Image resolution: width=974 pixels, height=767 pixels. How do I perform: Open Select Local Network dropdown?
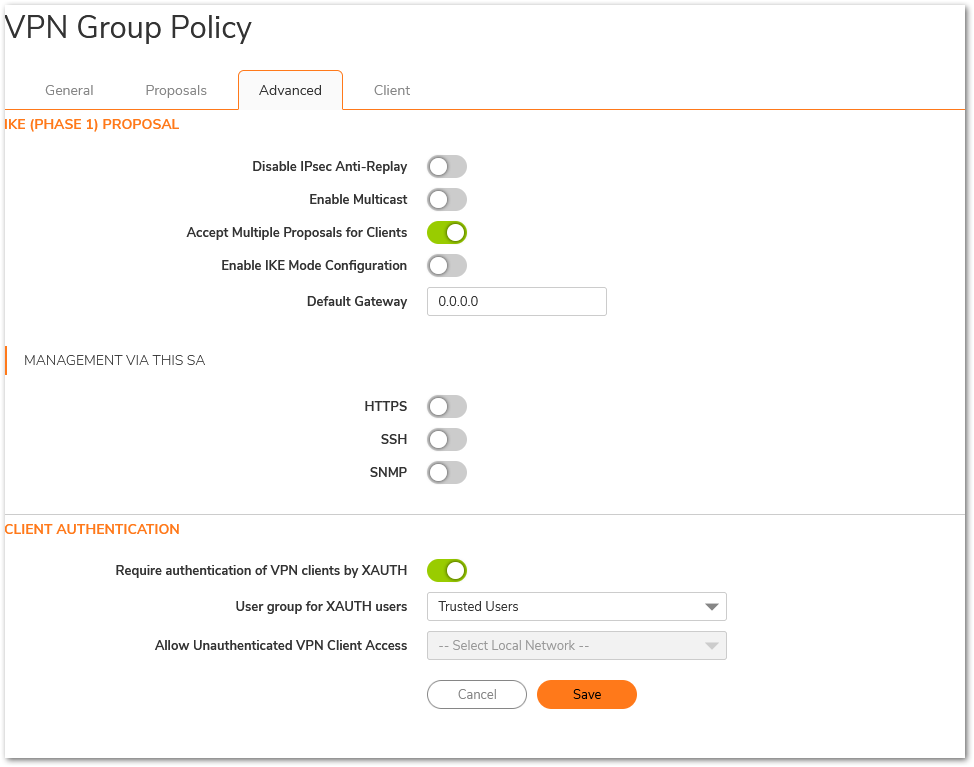coord(576,645)
